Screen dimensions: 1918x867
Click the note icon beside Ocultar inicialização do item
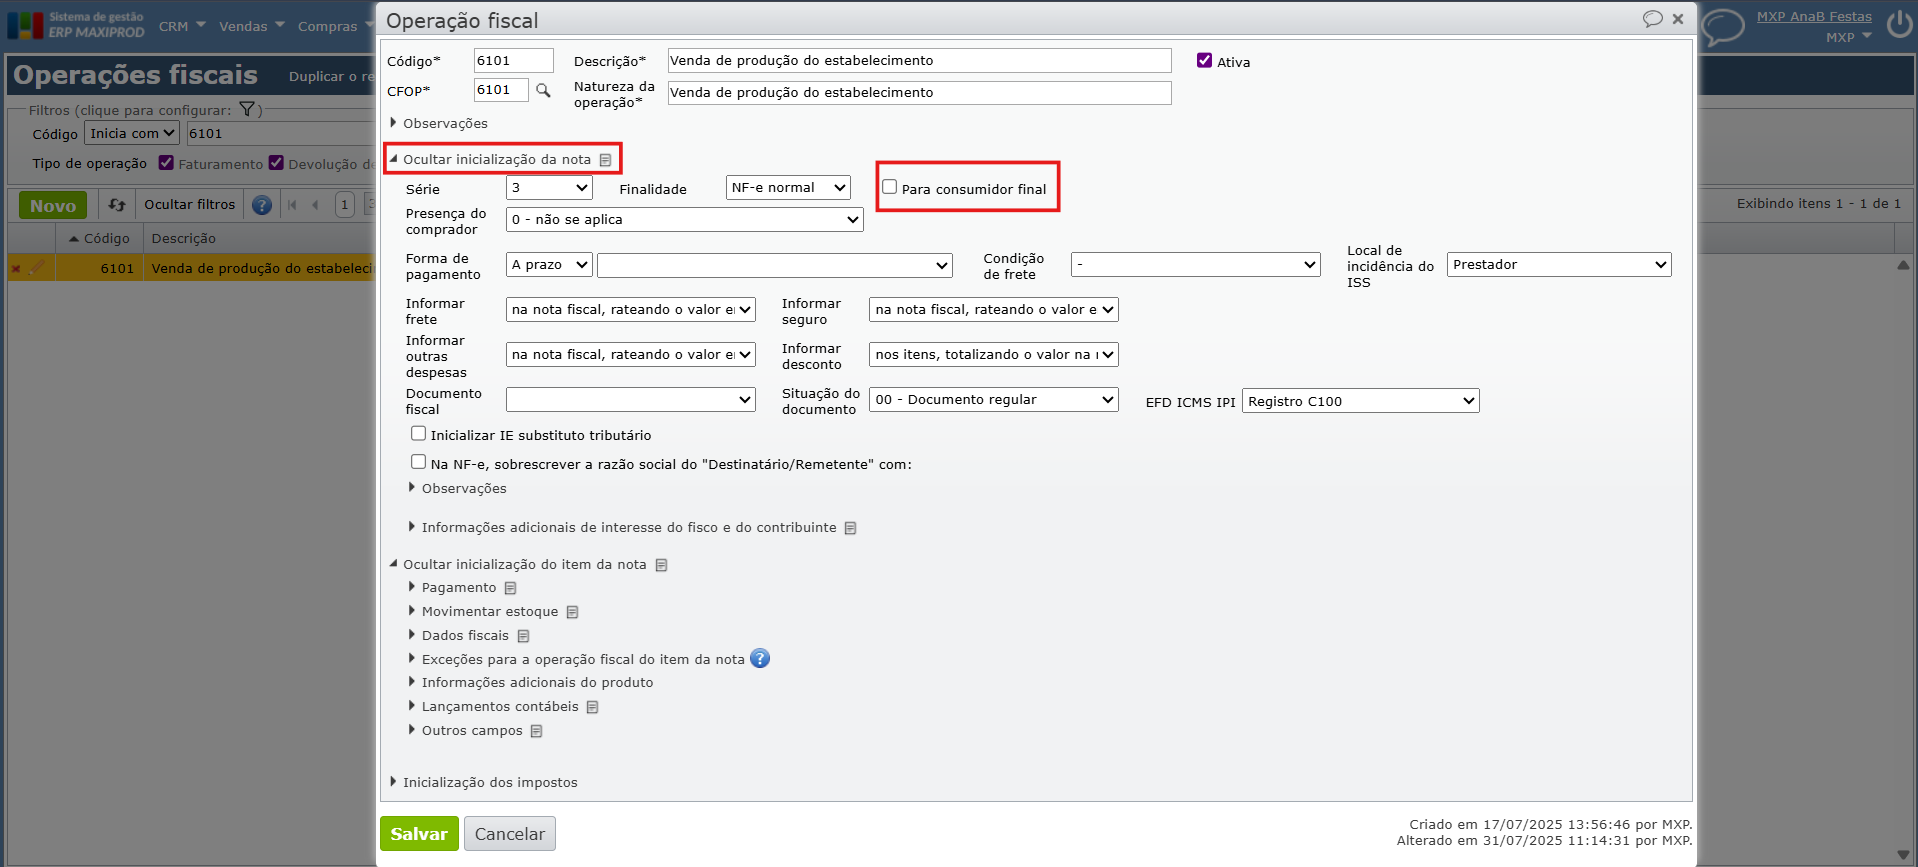coord(661,565)
